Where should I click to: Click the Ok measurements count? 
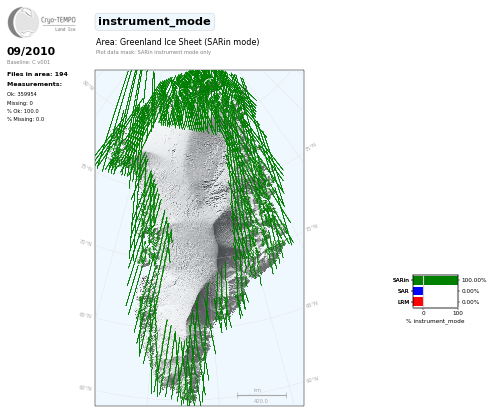pyautogui.click(x=22, y=94)
